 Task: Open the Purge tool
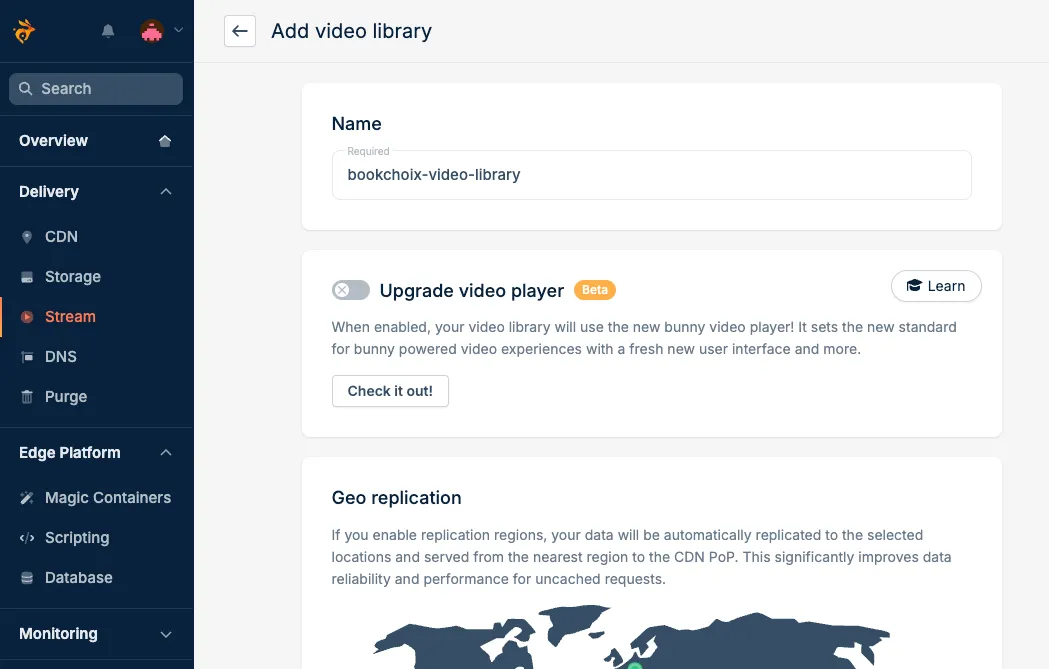pos(66,396)
